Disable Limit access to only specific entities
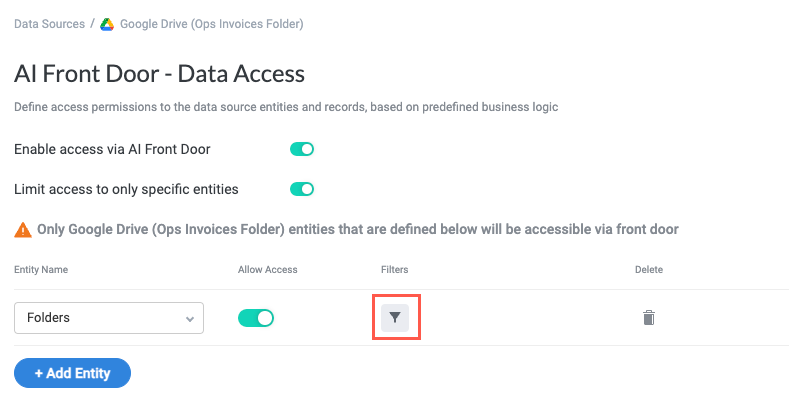 click(302, 188)
